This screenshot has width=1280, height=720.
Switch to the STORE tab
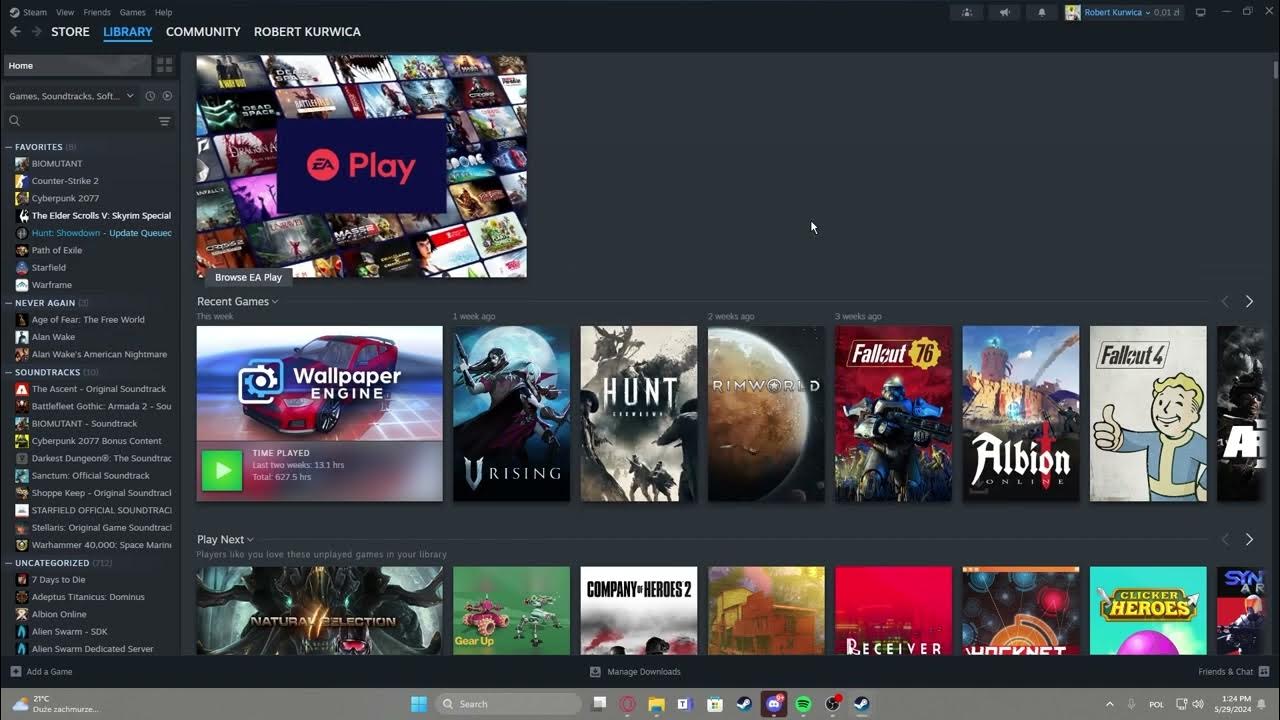(70, 32)
